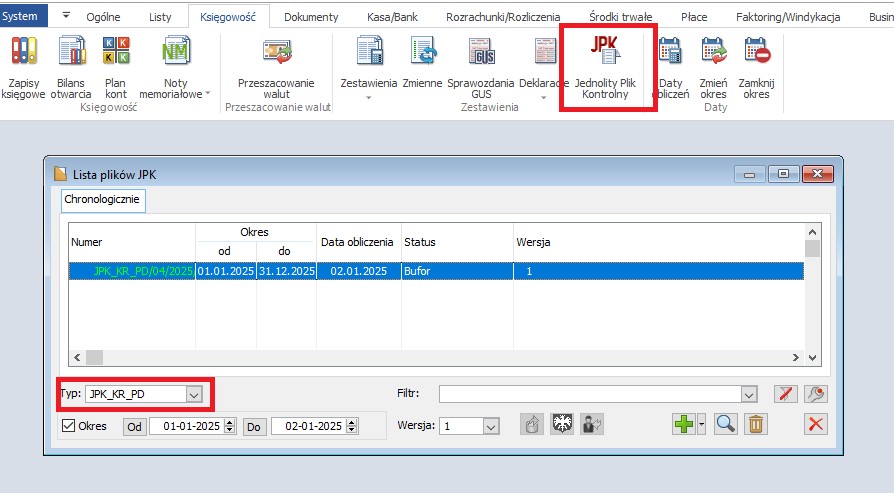The width and height of the screenshot is (894, 493).
Task: Expand the Typ dropdown
Action: tap(194, 394)
